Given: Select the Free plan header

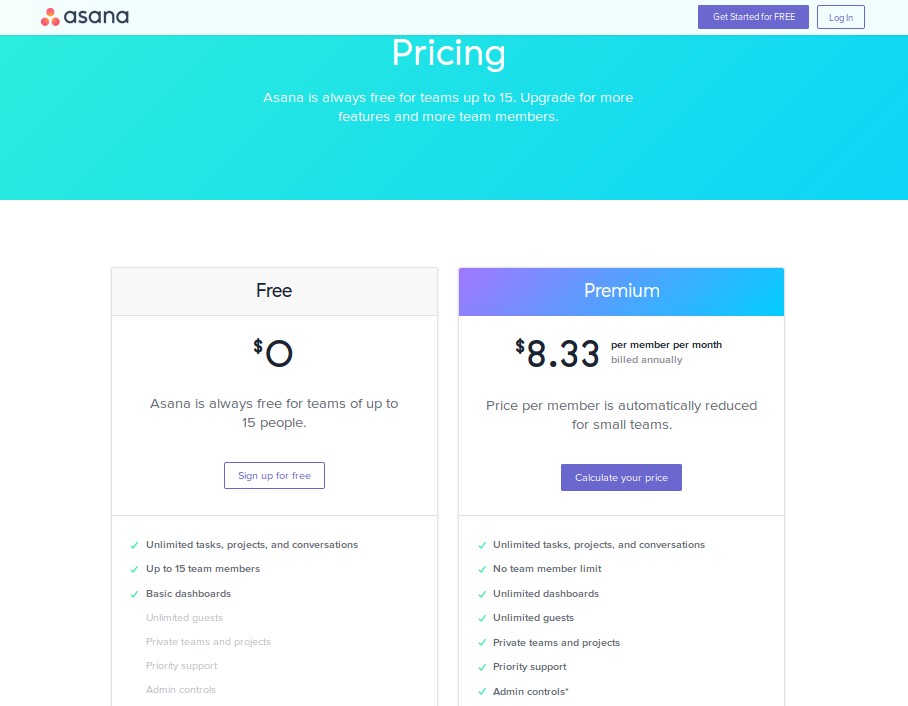Looking at the screenshot, I should [x=274, y=291].
